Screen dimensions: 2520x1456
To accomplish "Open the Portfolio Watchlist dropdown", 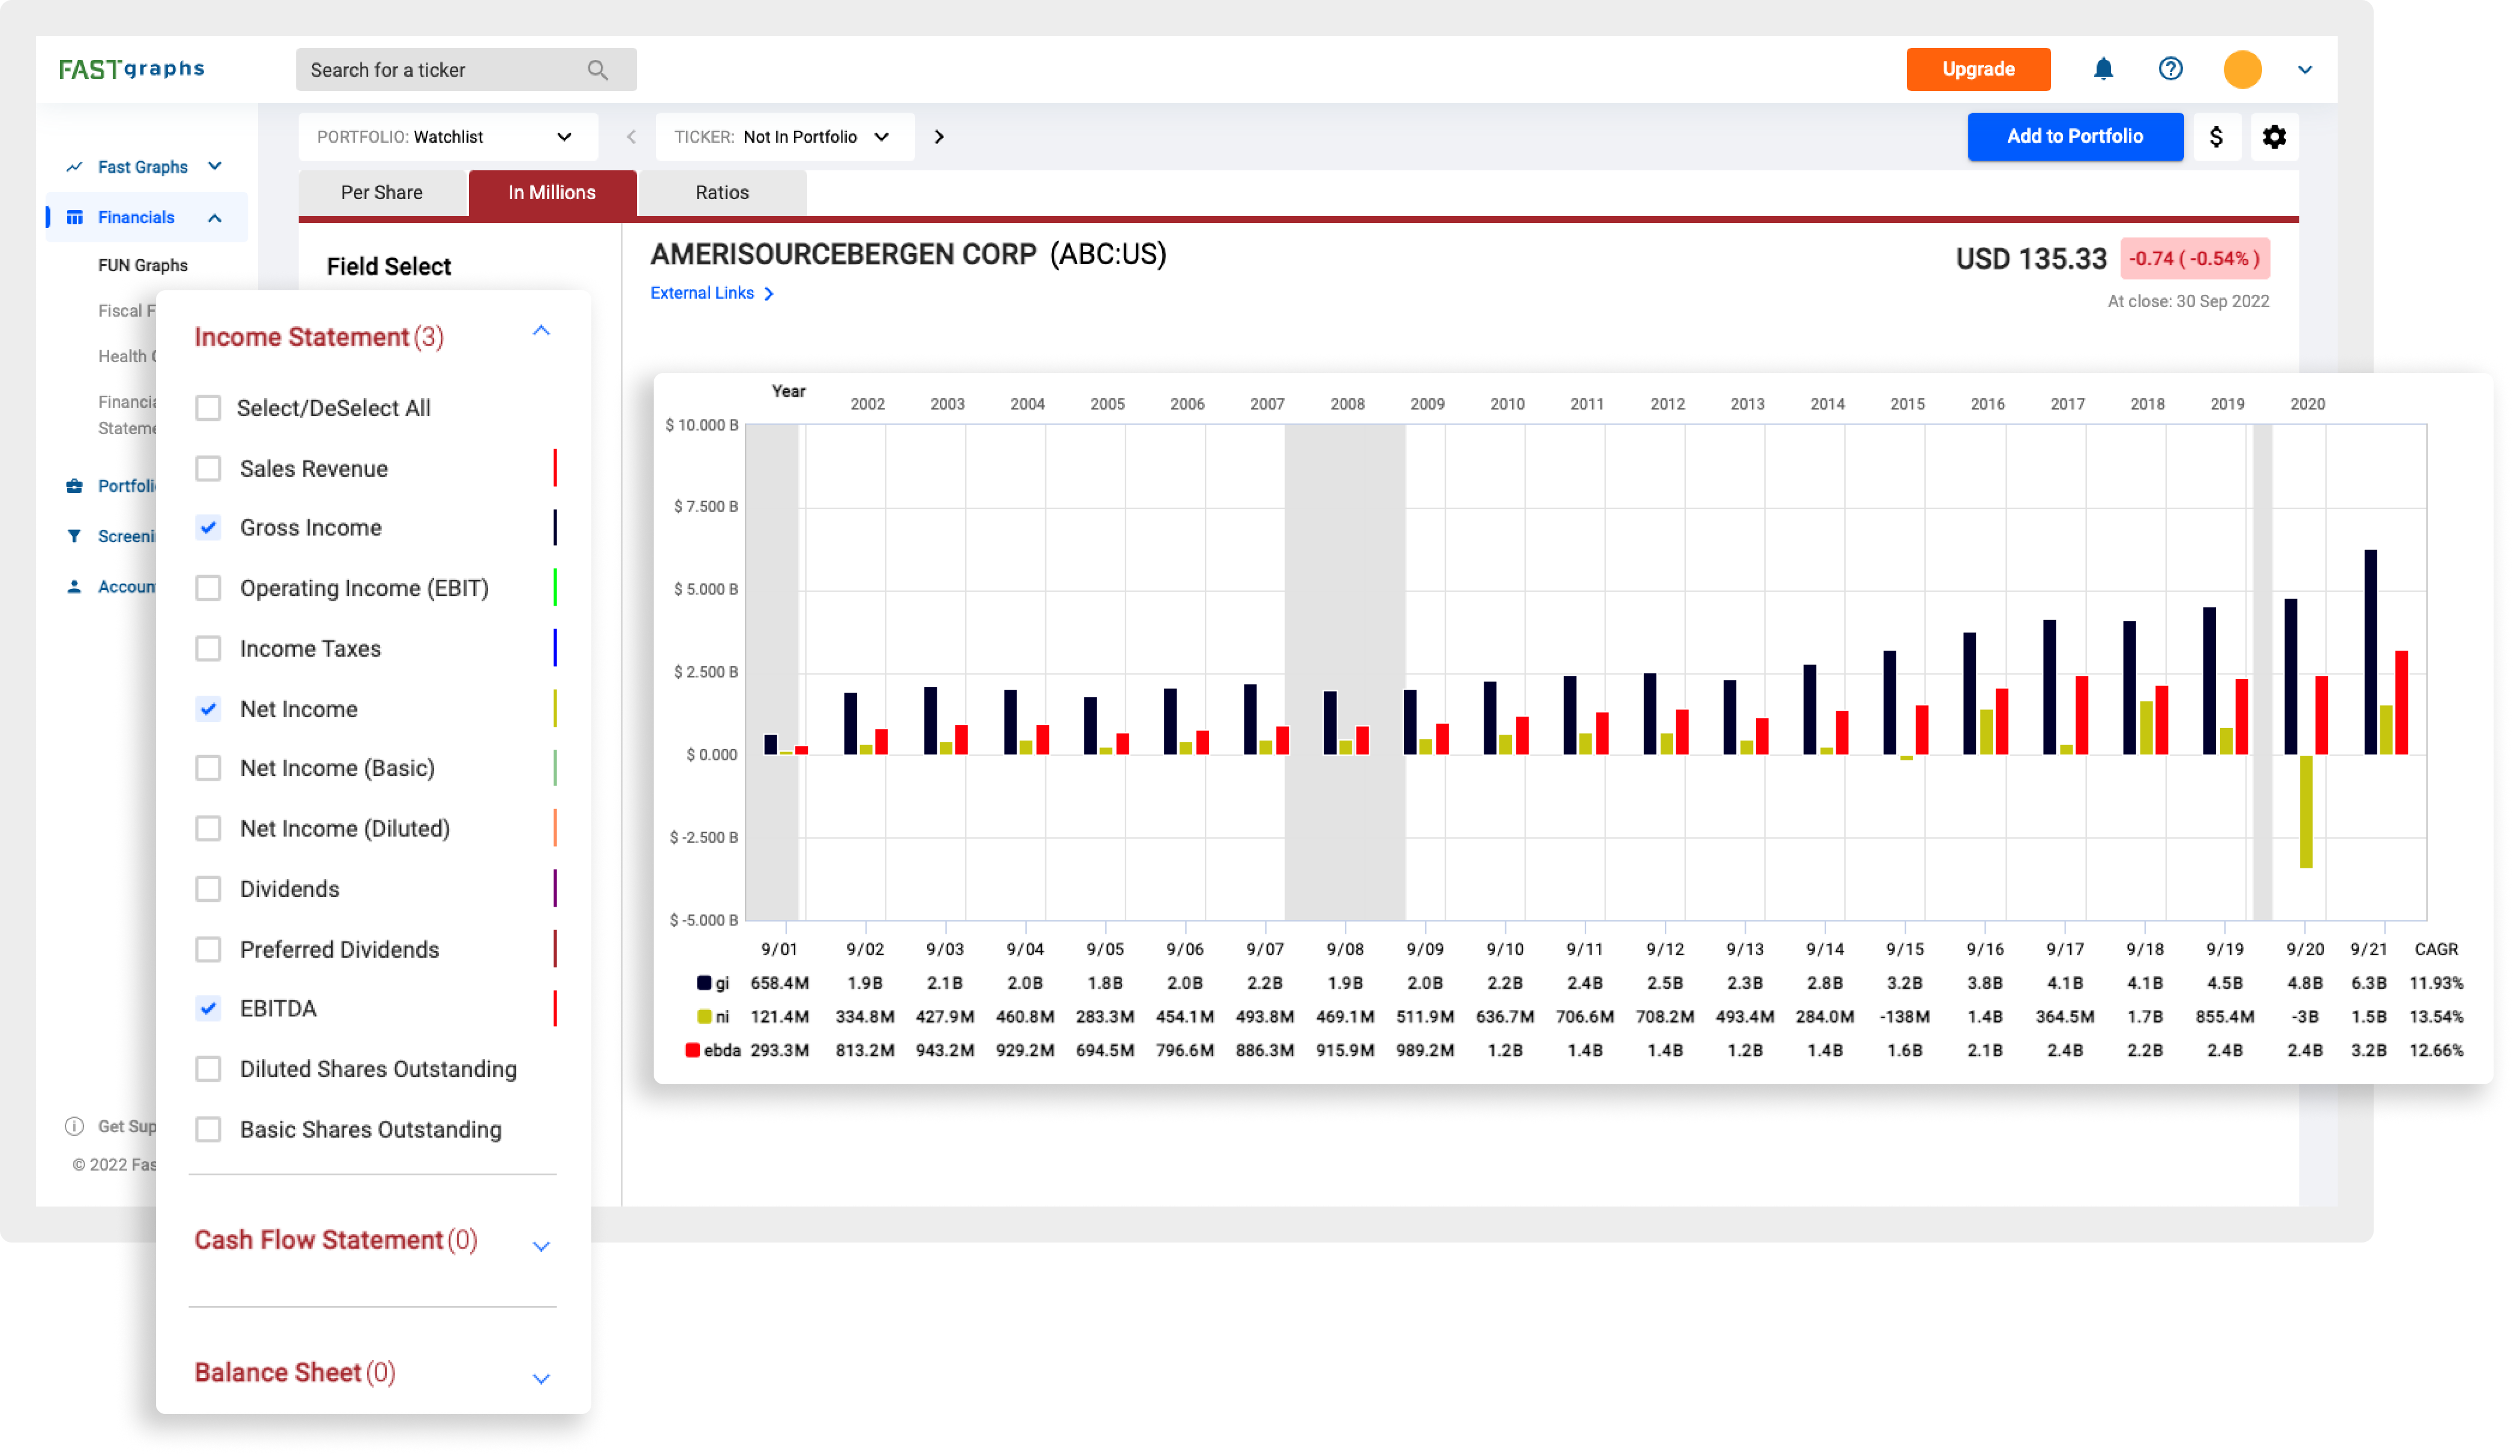I will pos(447,137).
